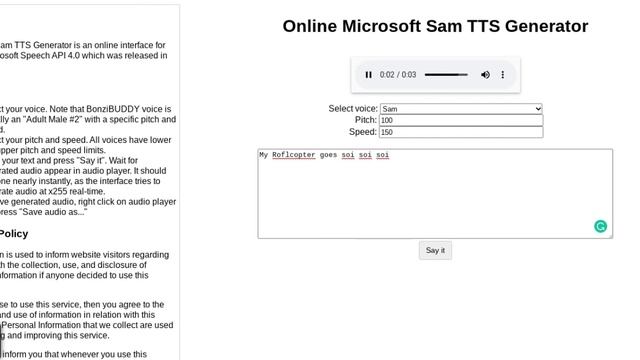Click the Policy heading in left panel
The image size is (640, 360).
click(x=13, y=233)
